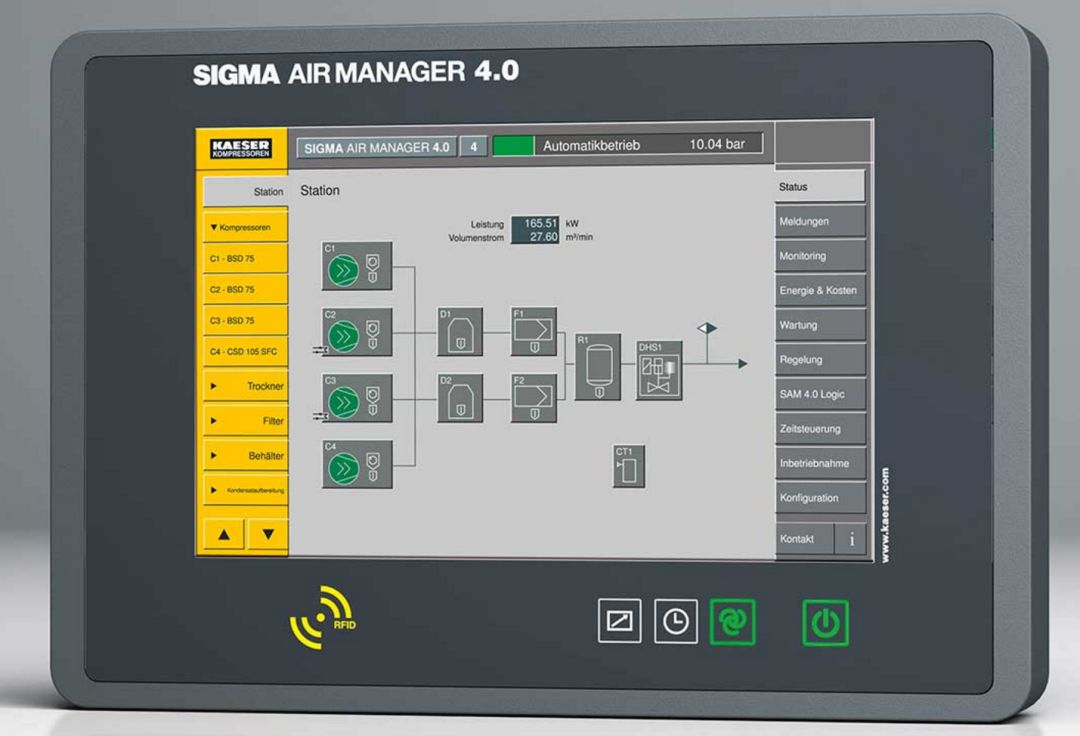
Task: Expand the Kondensataufbereitung section
Action: (x=245, y=490)
